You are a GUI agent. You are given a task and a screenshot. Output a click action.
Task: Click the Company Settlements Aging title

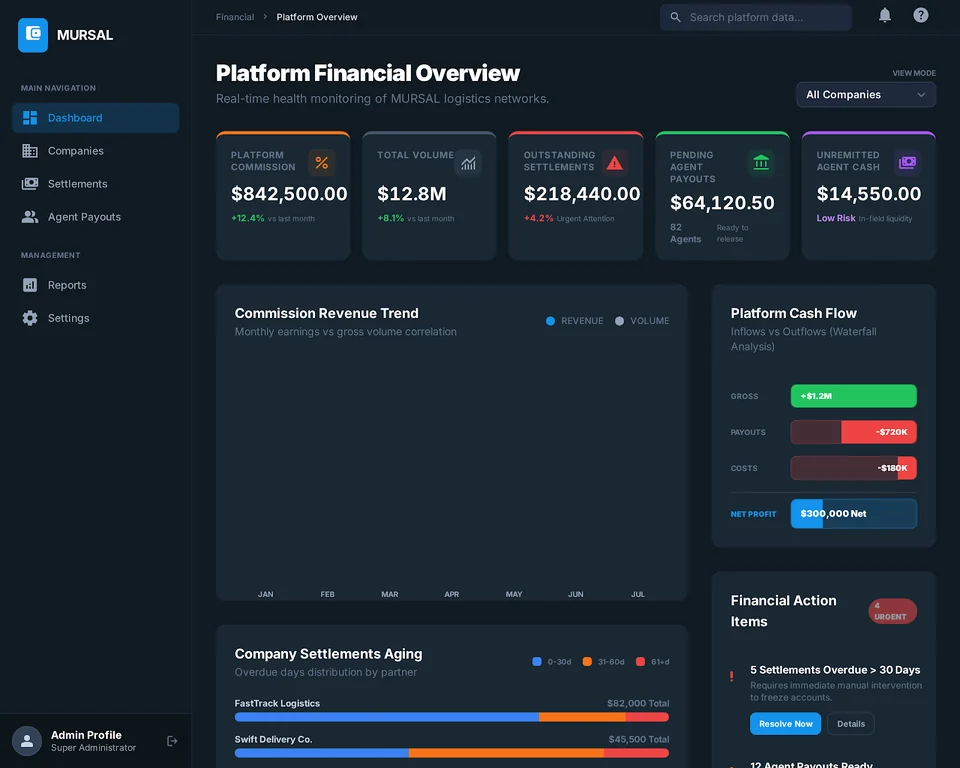click(328, 653)
